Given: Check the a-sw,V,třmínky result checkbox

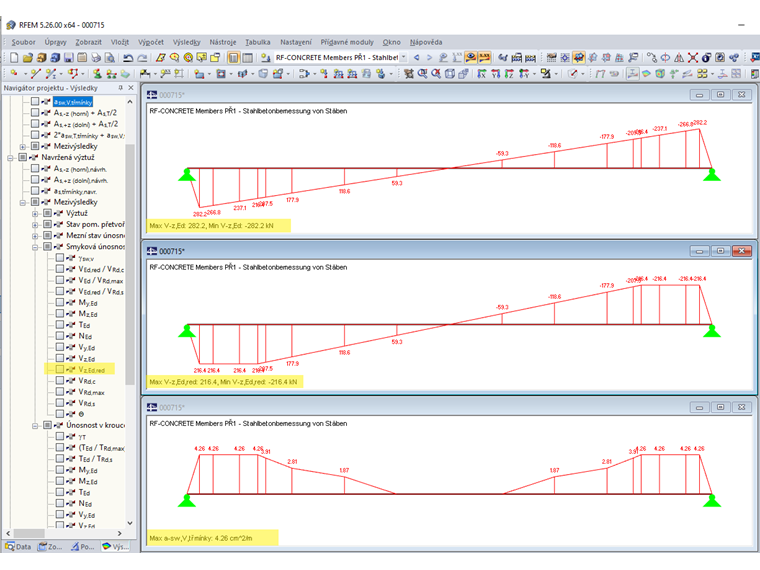Looking at the screenshot, I should click(x=35, y=102).
